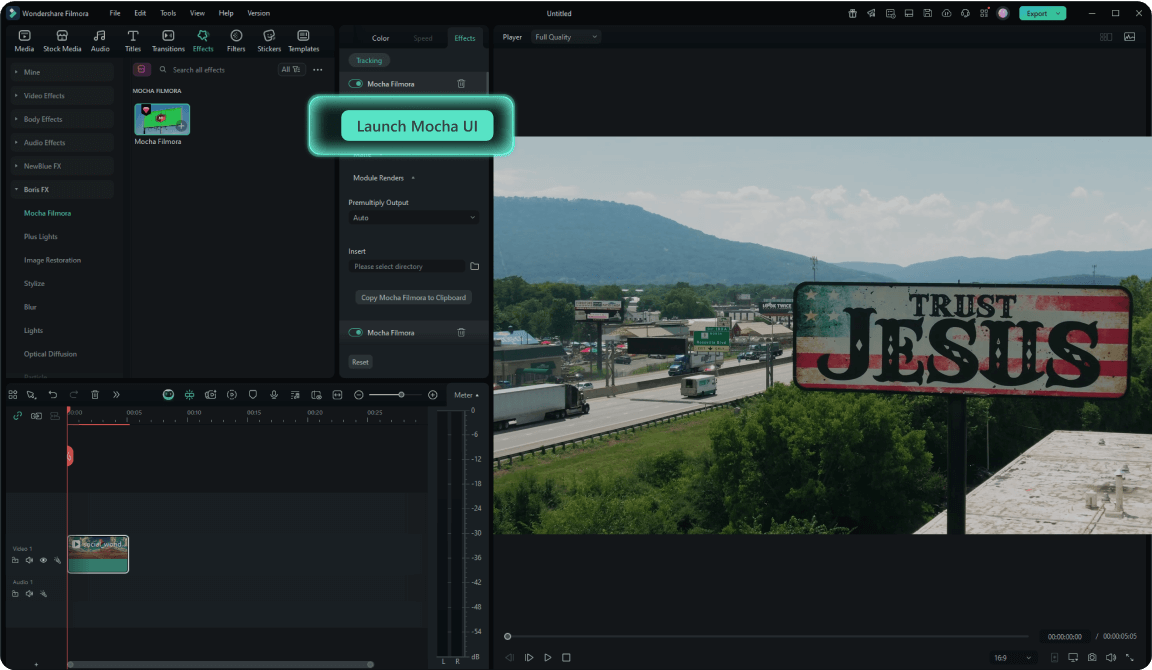Click the undo icon in the timeline toolbar

pos(53,395)
